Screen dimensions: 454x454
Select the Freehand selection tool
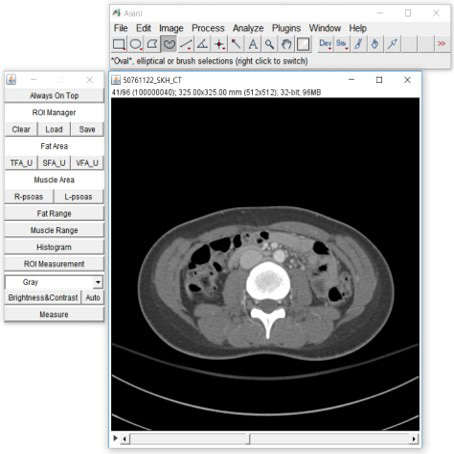[169, 44]
